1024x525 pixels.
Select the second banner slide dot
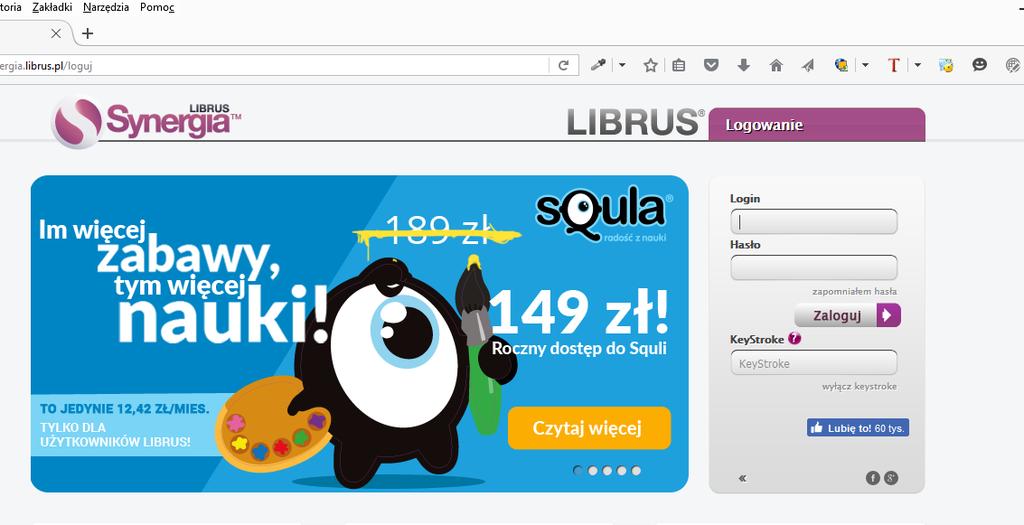592,470
